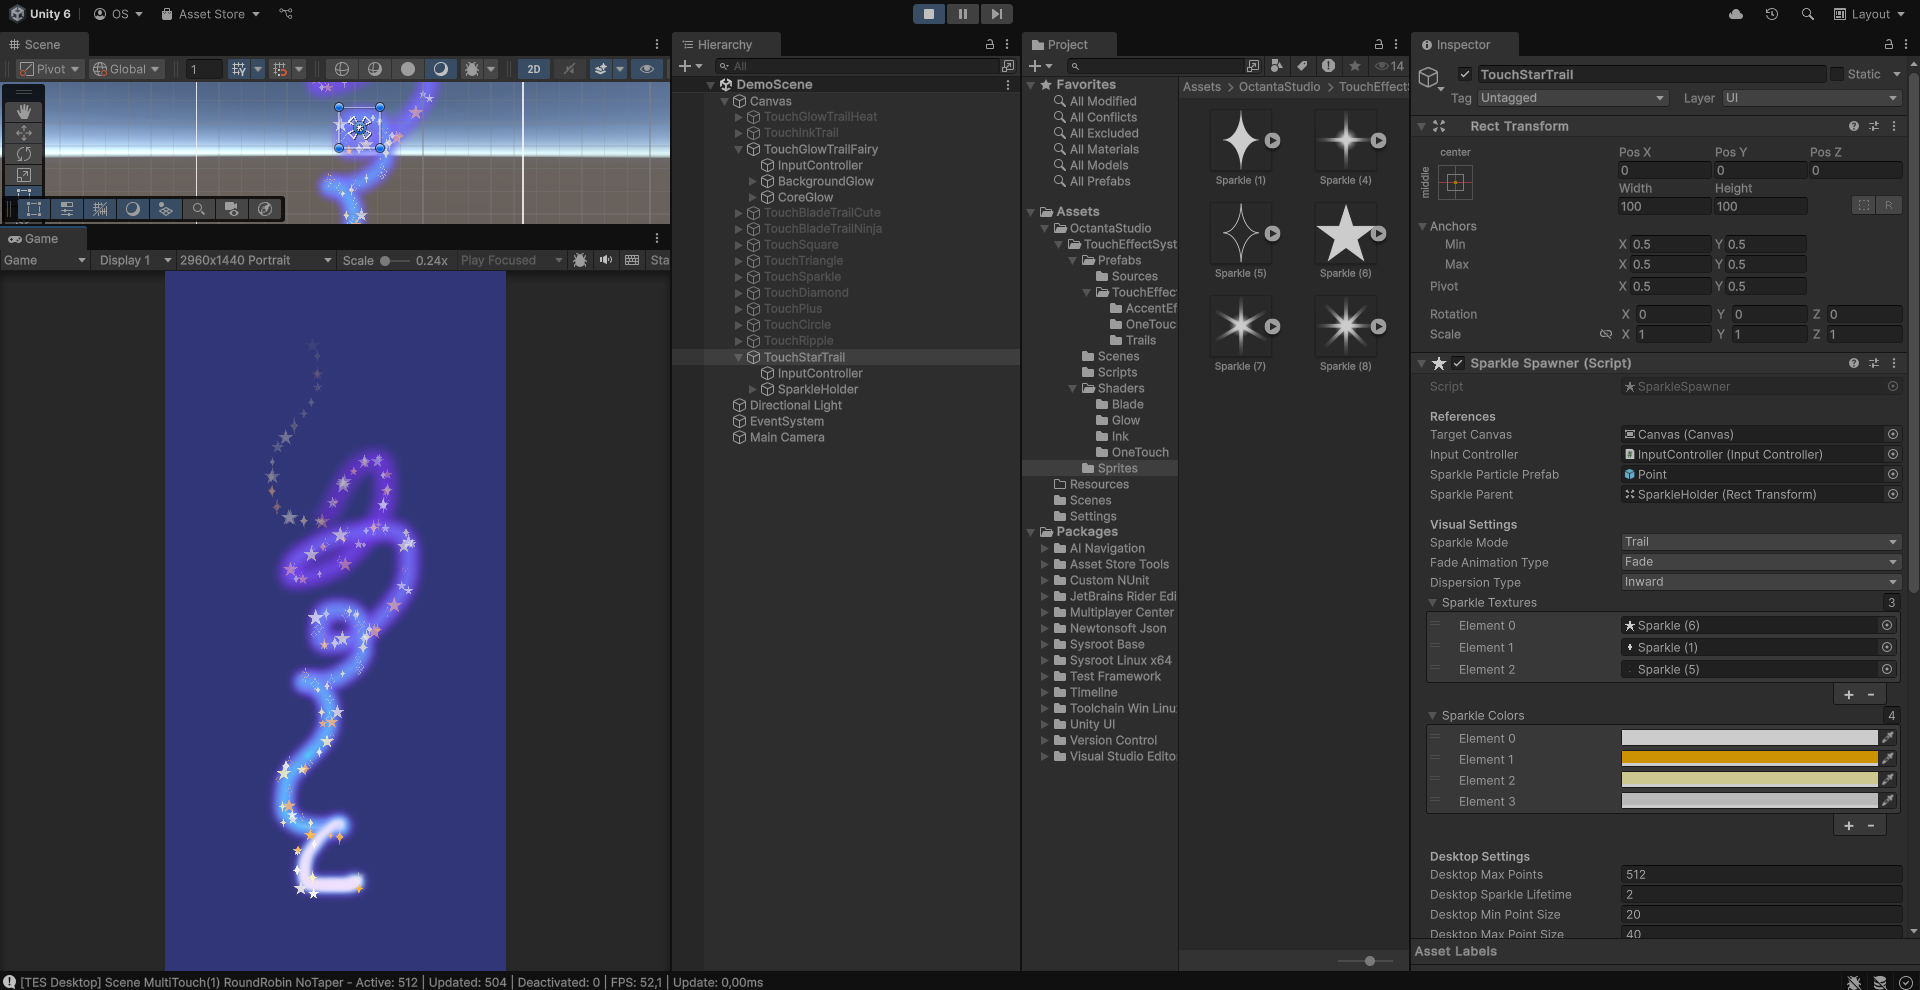Select the Hand tool in Scene view
1920x990 pixels.
pos(24,112)
